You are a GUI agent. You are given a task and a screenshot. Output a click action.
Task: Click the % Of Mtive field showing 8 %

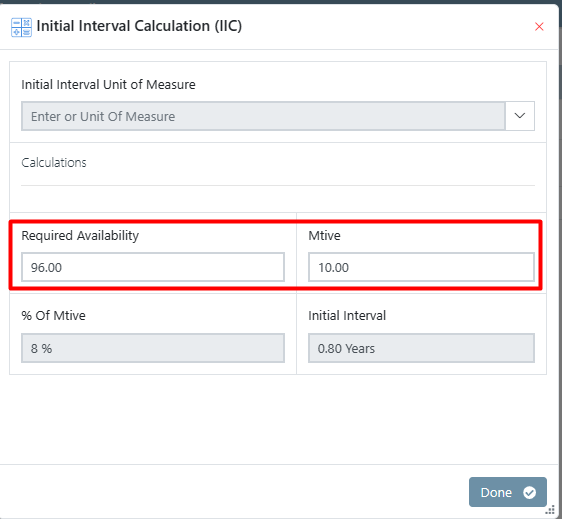[153, 348]
